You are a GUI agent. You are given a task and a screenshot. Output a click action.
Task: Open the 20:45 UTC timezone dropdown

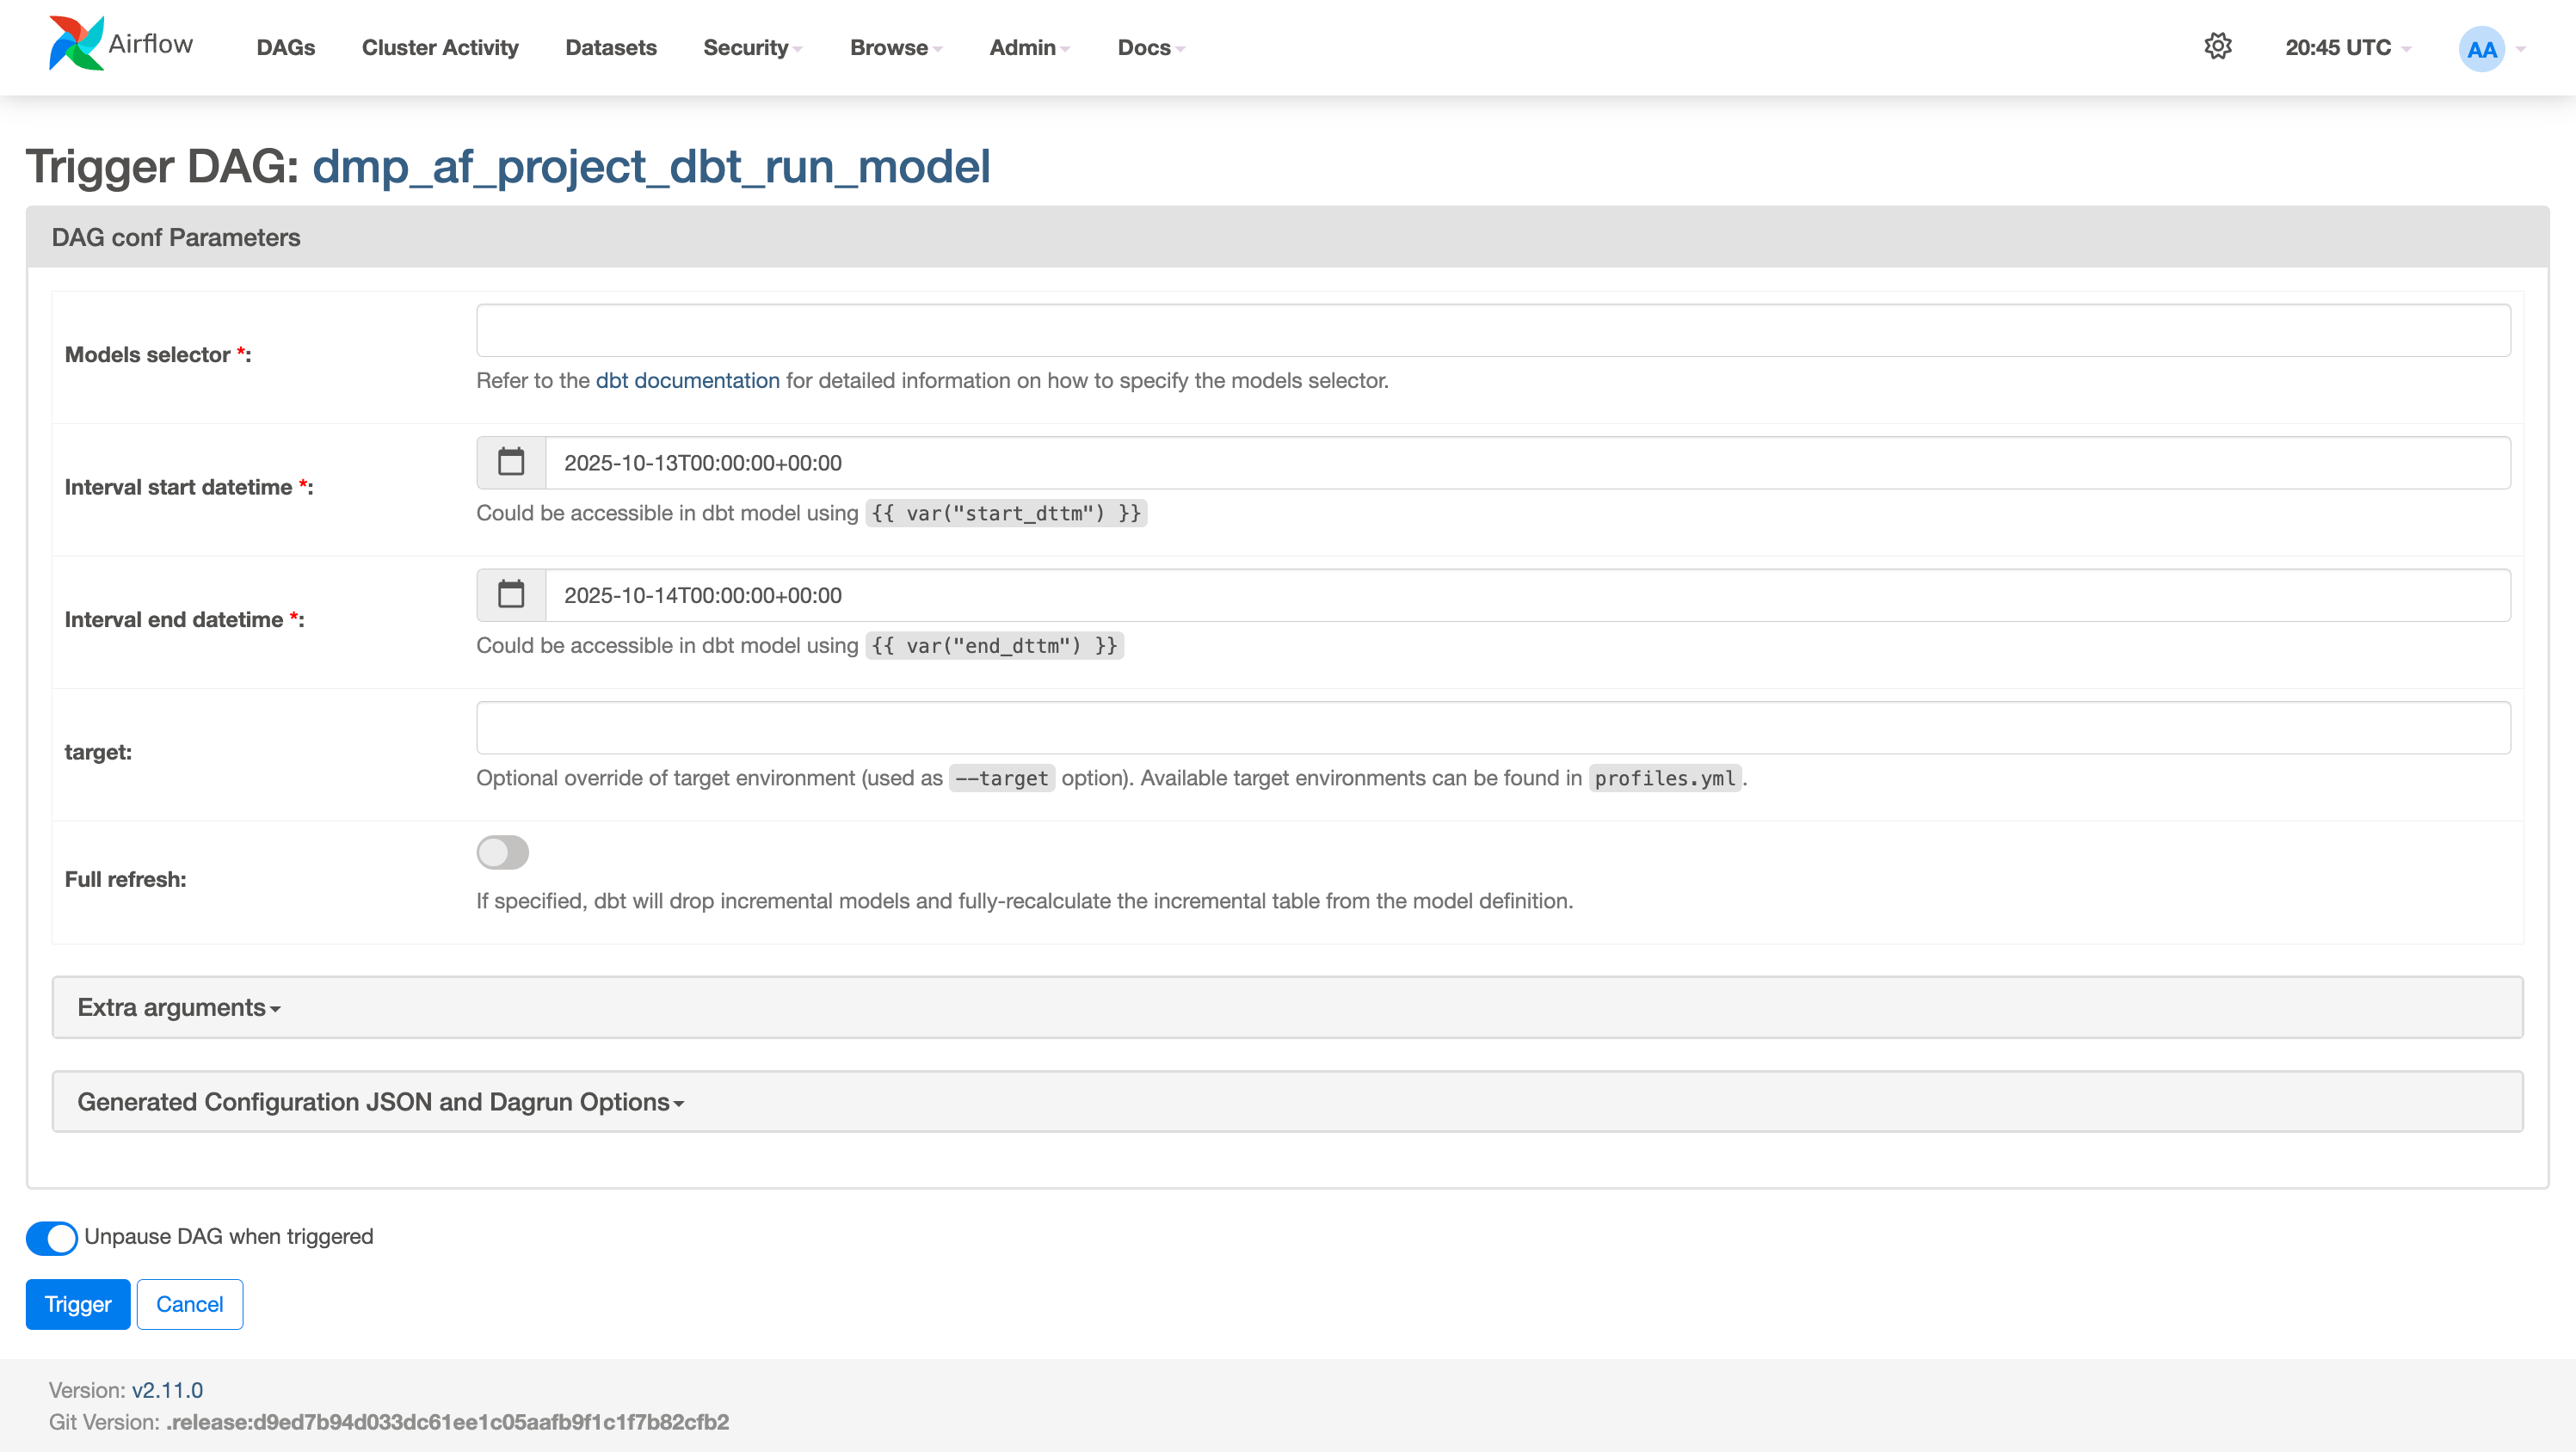2347,48
